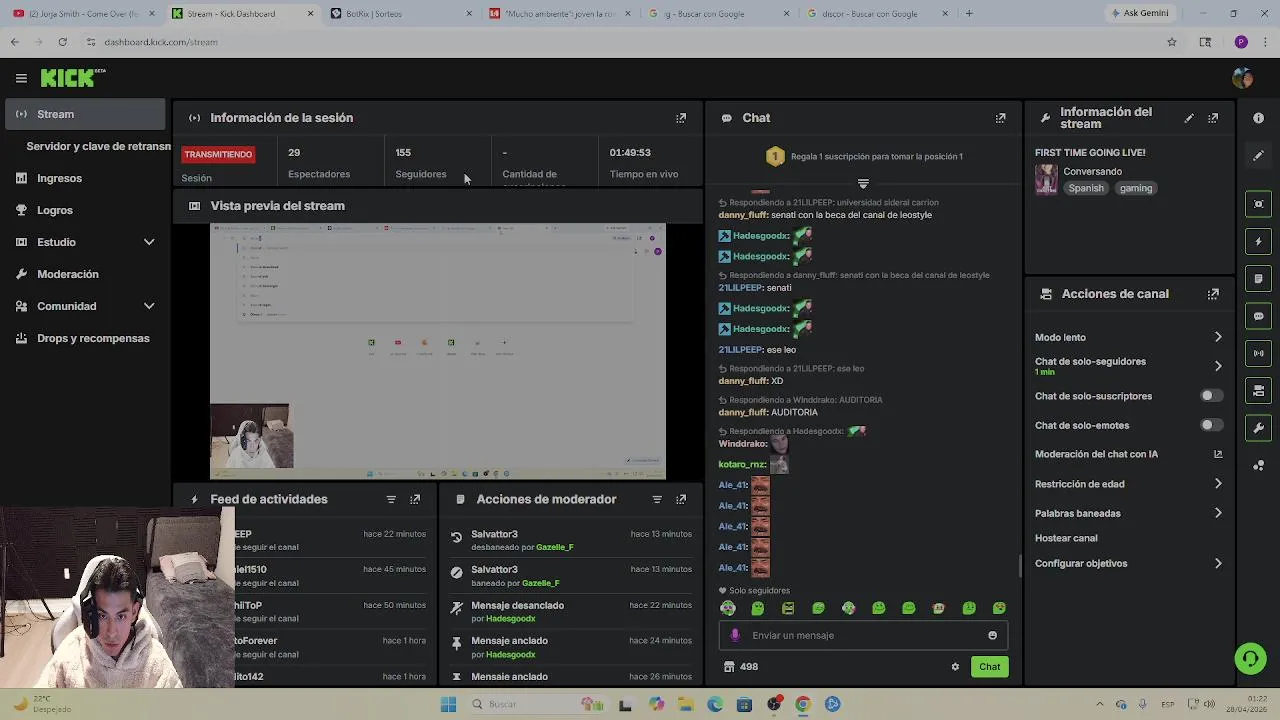Toggle wrench stream info panel button
This screenshot has width=1280, height=720.
pos(1258,428)
